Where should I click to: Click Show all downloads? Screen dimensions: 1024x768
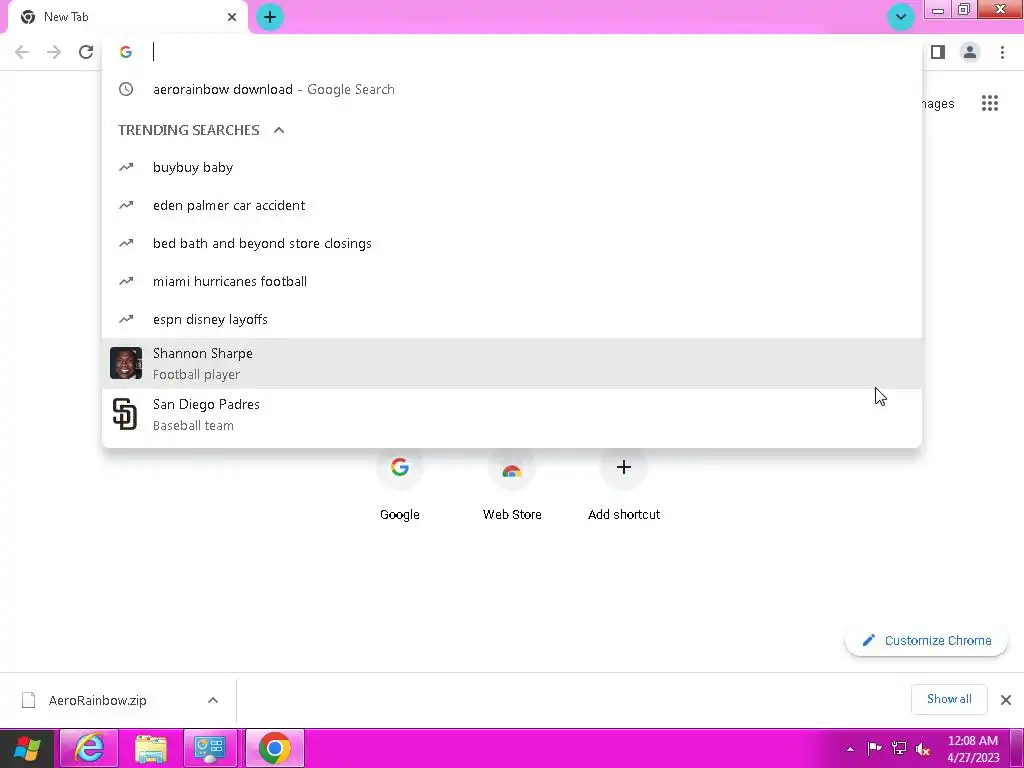[949, 699]
